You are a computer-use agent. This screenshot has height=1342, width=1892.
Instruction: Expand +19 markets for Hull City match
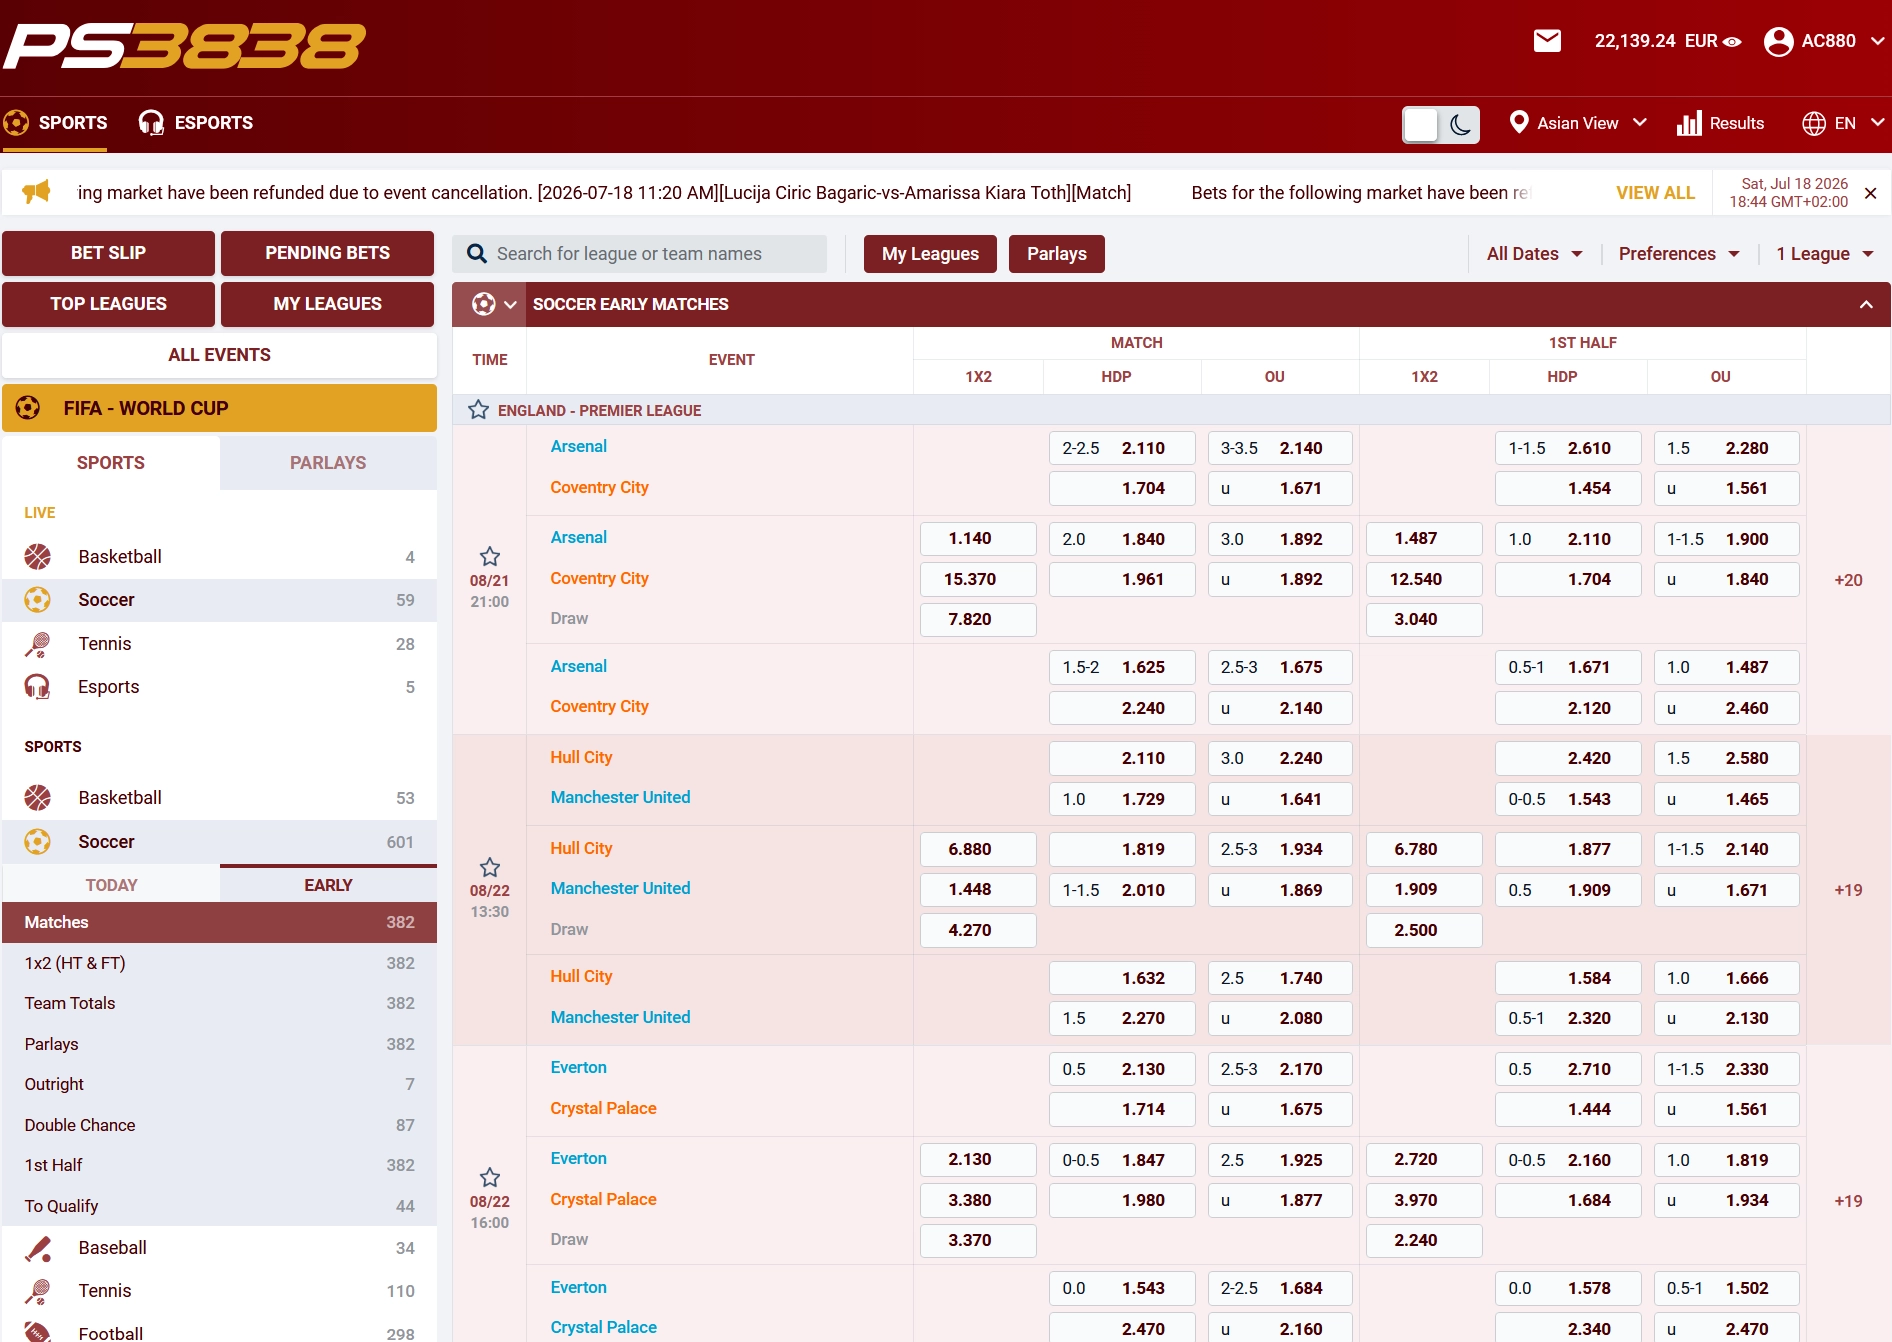click(x=1848, y=890)
